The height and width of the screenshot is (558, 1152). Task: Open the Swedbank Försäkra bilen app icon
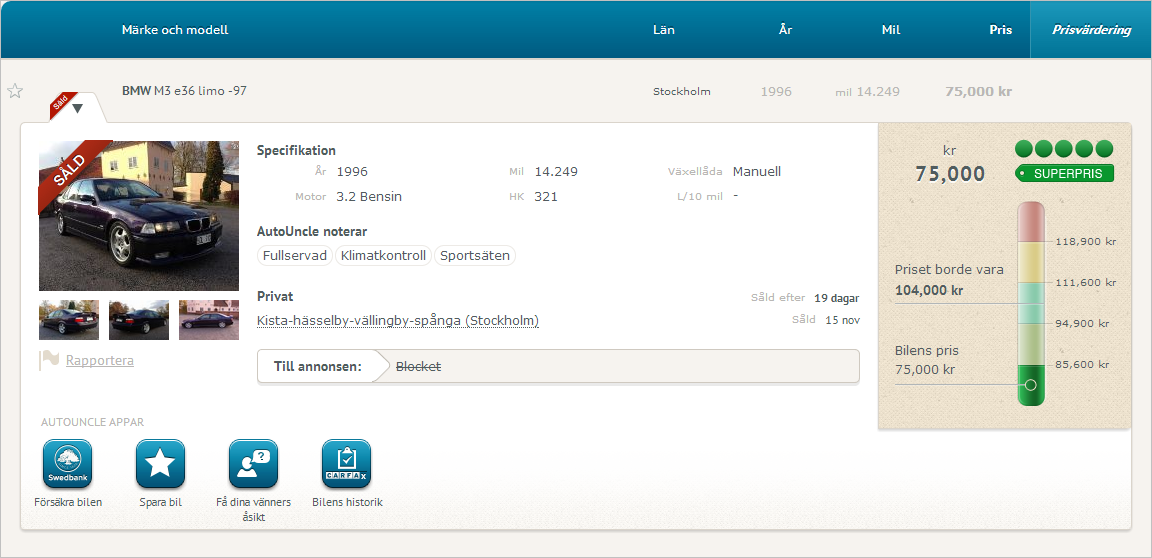coord(68,464)
